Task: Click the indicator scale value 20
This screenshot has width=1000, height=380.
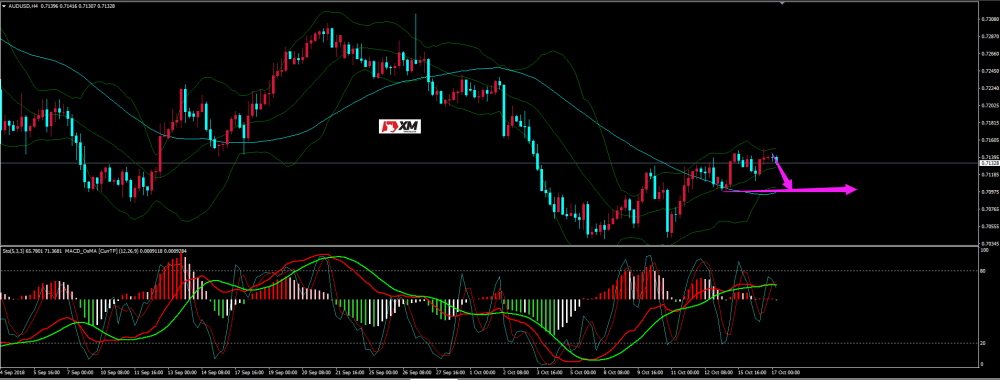Action: (x=984, y=343)
